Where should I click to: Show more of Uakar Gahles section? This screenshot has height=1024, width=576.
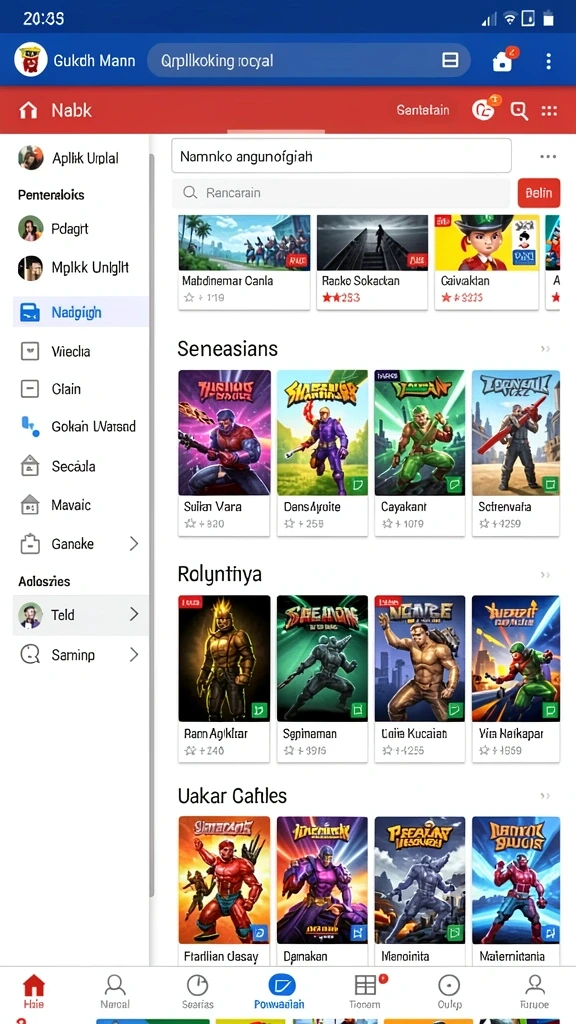coord(545,796)
